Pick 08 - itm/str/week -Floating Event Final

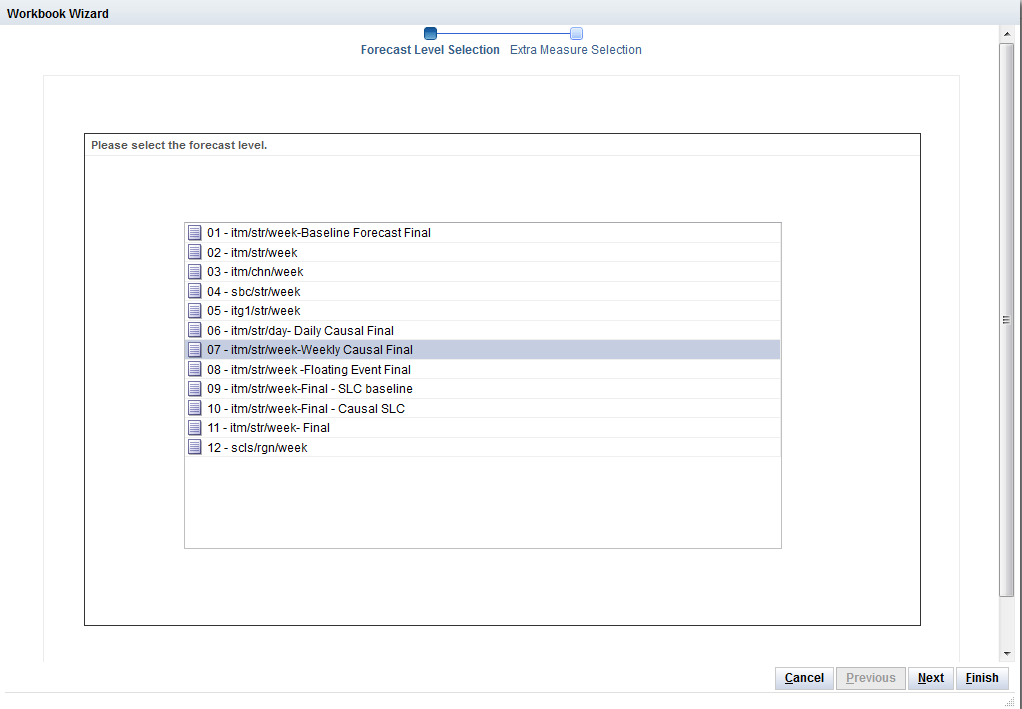coord(482,369)
